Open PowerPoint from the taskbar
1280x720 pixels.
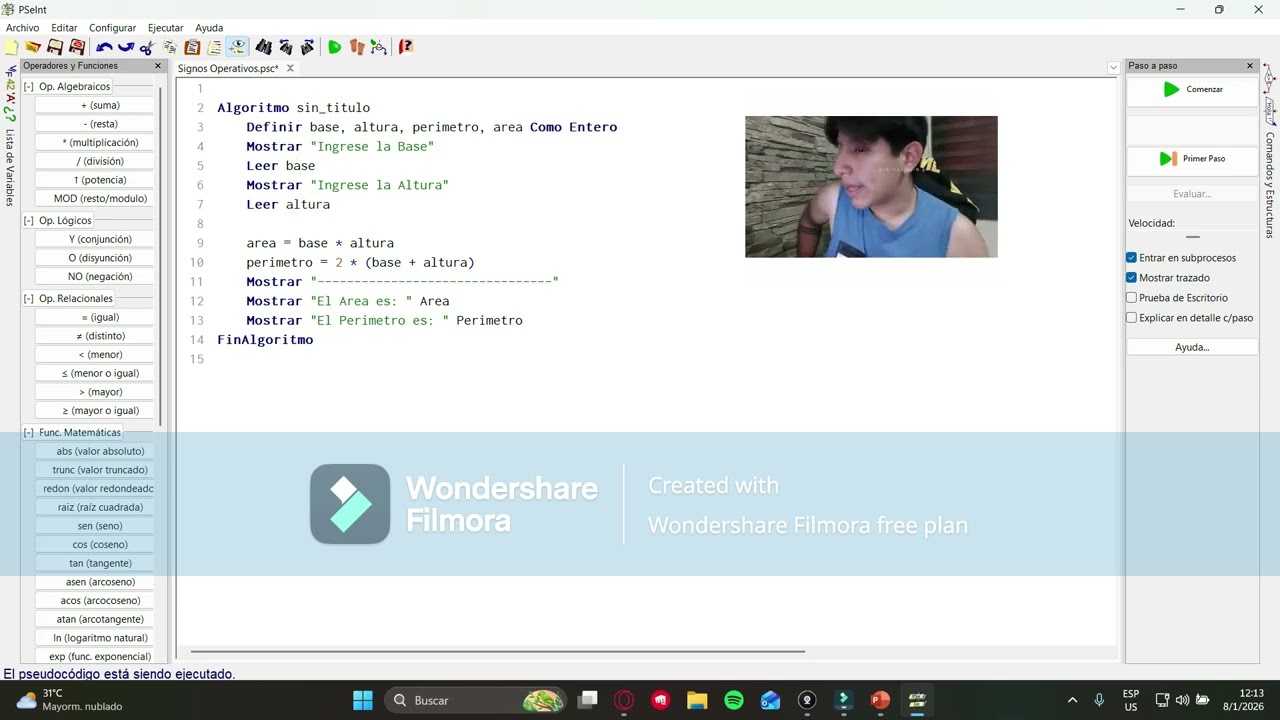tap(880, 700)
